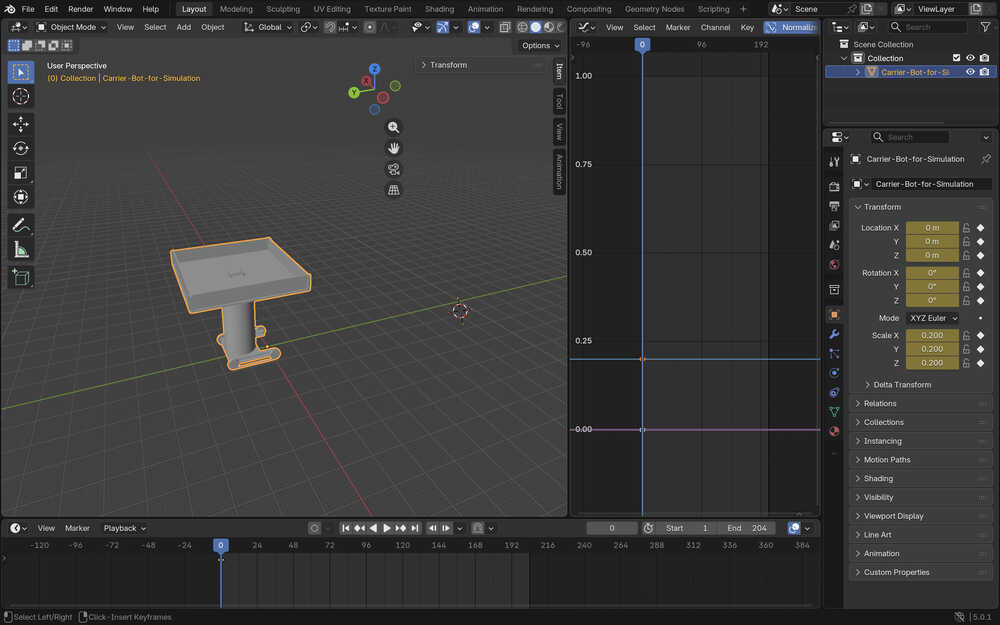Image resolution: width=1000 pixels, height=625 pixels.
Task: Activate the Annotate pencil tool
Action: [21, 225]
